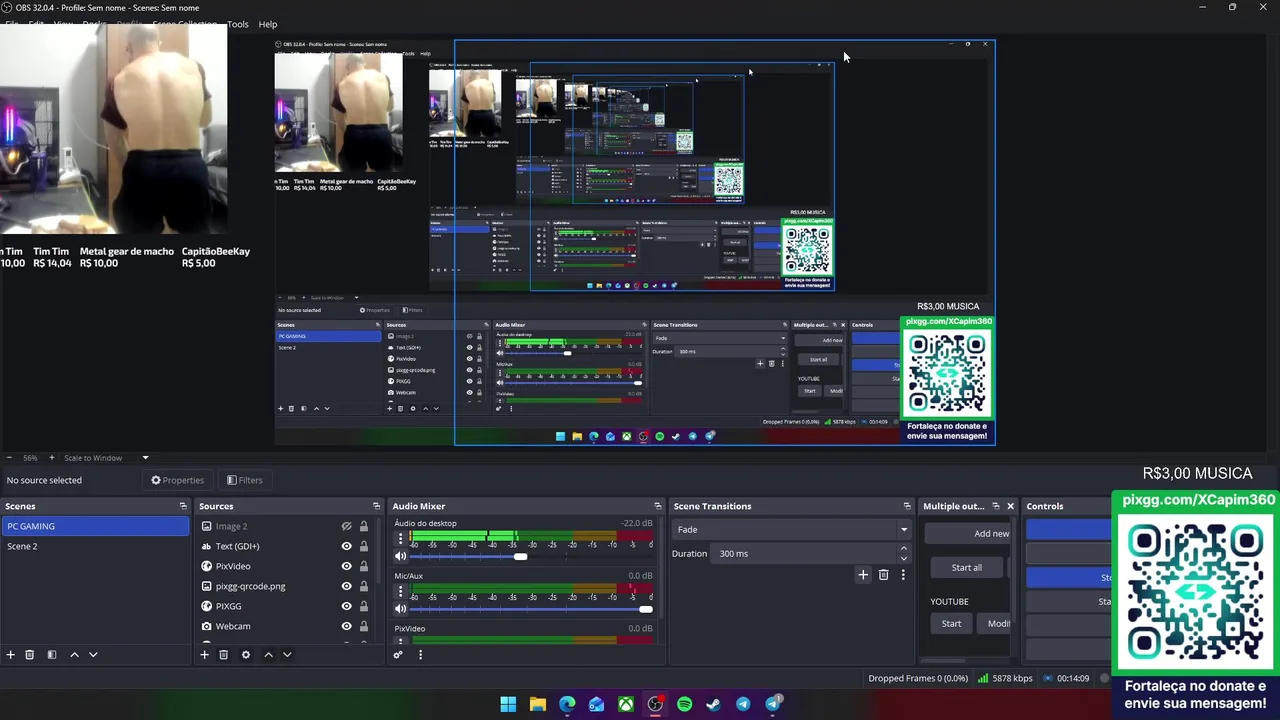Viewport: 1280px width, 720px height.
Task: Show the Image 2 source
Action: 346,526
